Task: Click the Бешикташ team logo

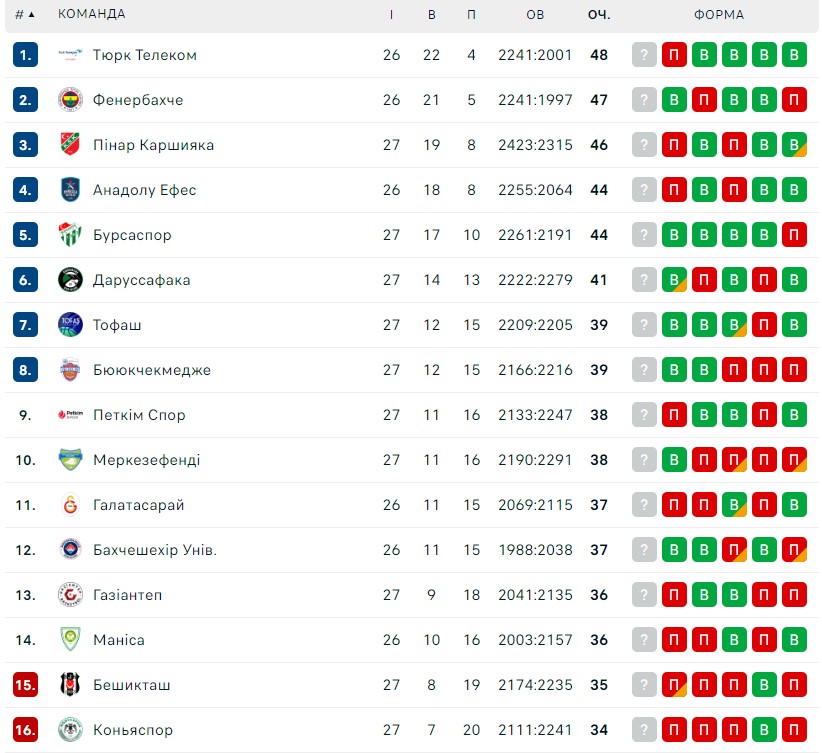Action: click(70, 685)
